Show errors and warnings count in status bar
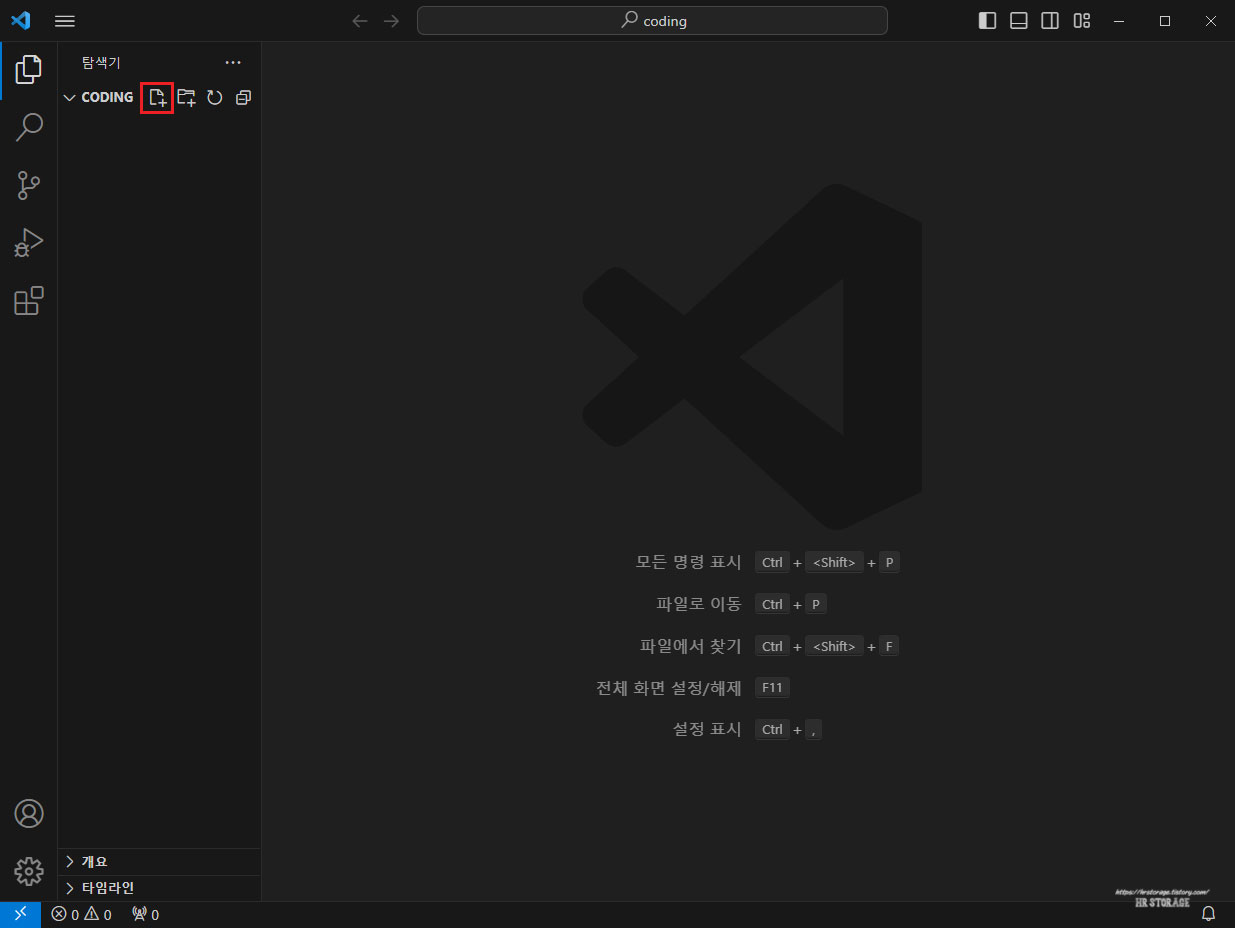Viewport: 1235px width, 928px height. point(81,914)
